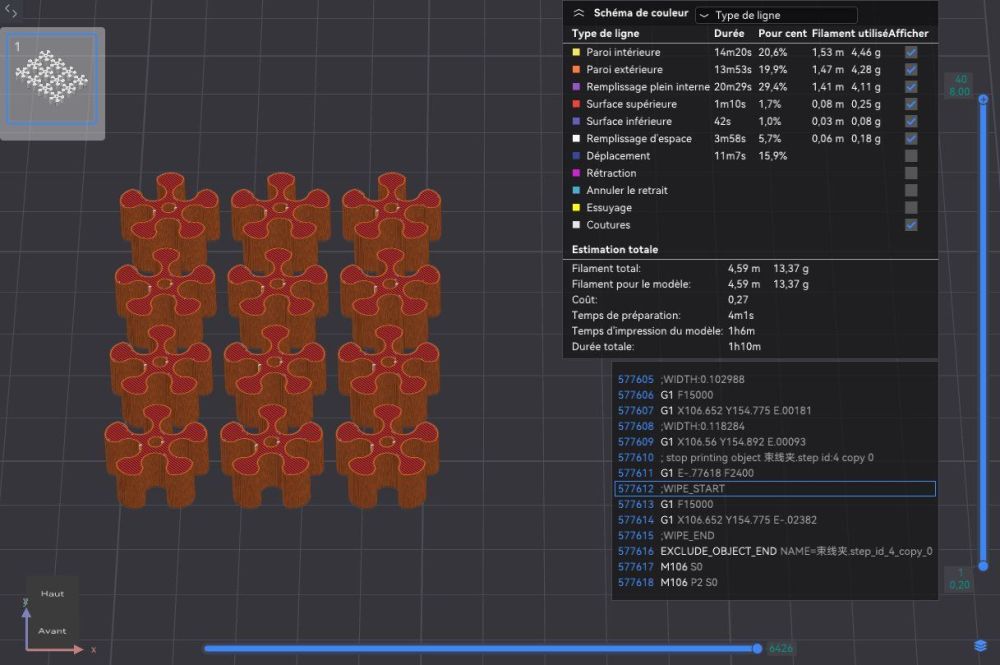Click the cyan Annuler le retrait swatch
The width and height of the screenshot is (1000, 665).
click(576, 190)
